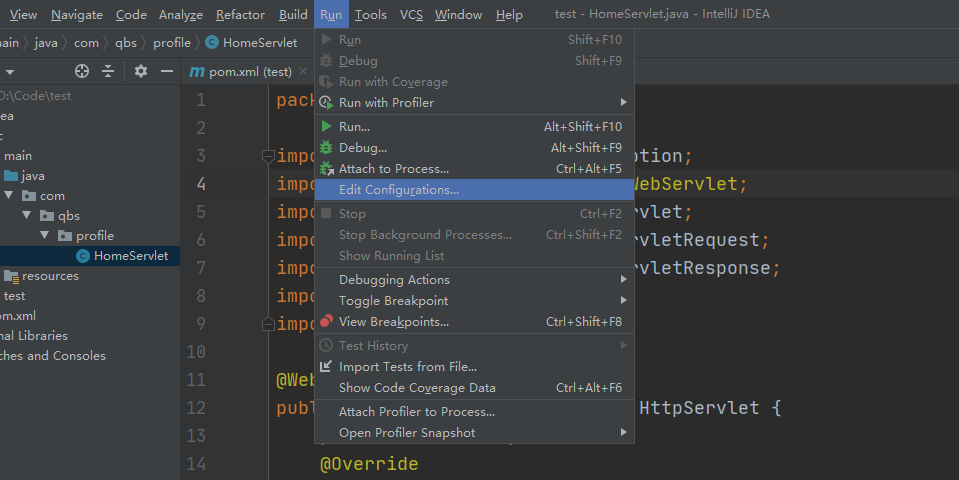Viewport: 959px width, 480px height.
Task: Click the HomeServlet class icon in breadcrumb
Action: click(212, 42)
